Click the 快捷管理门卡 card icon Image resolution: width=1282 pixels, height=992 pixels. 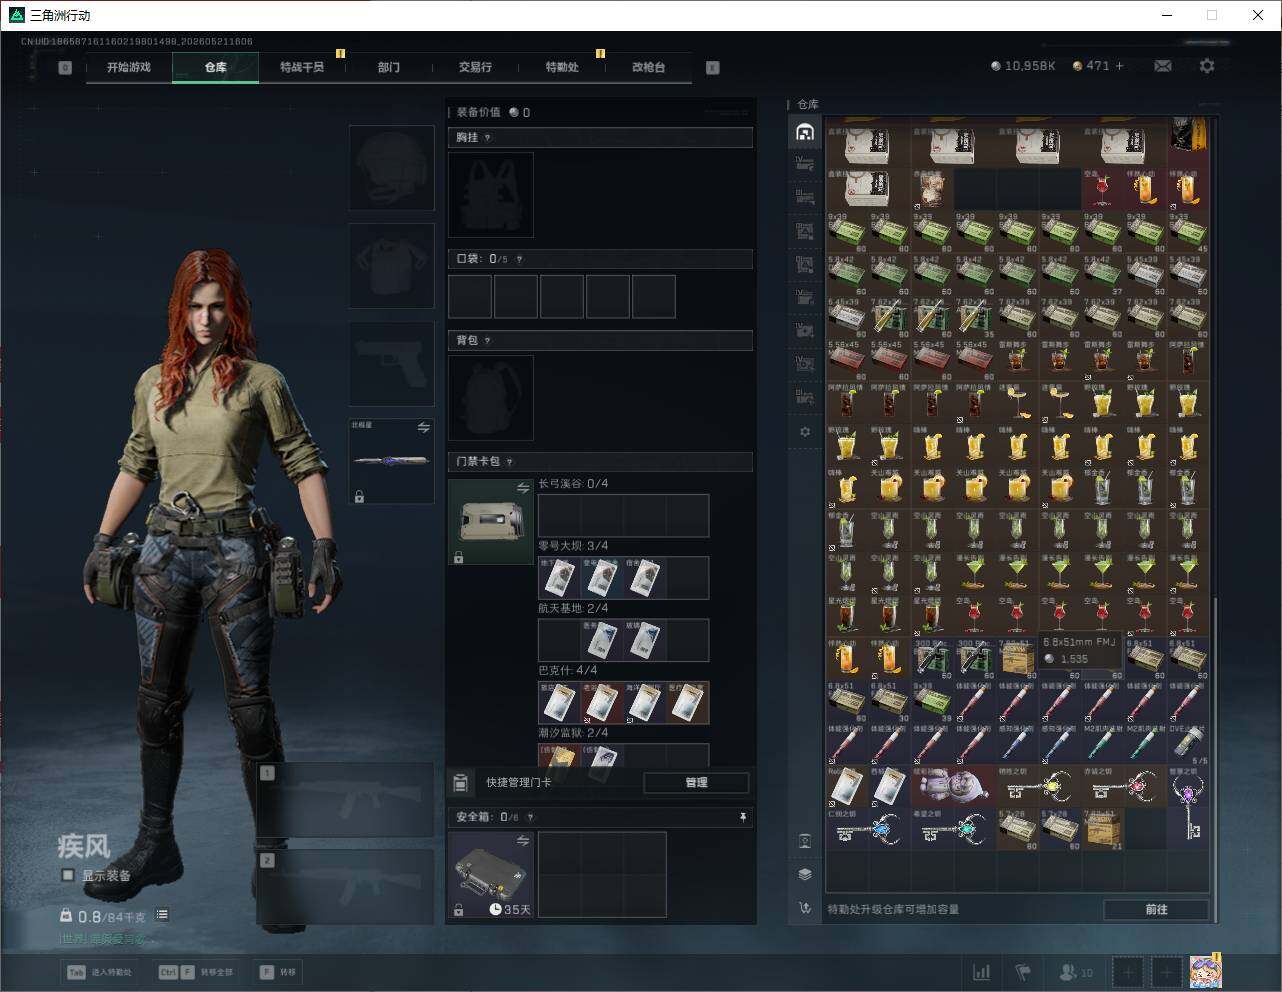tap(461, 783)
